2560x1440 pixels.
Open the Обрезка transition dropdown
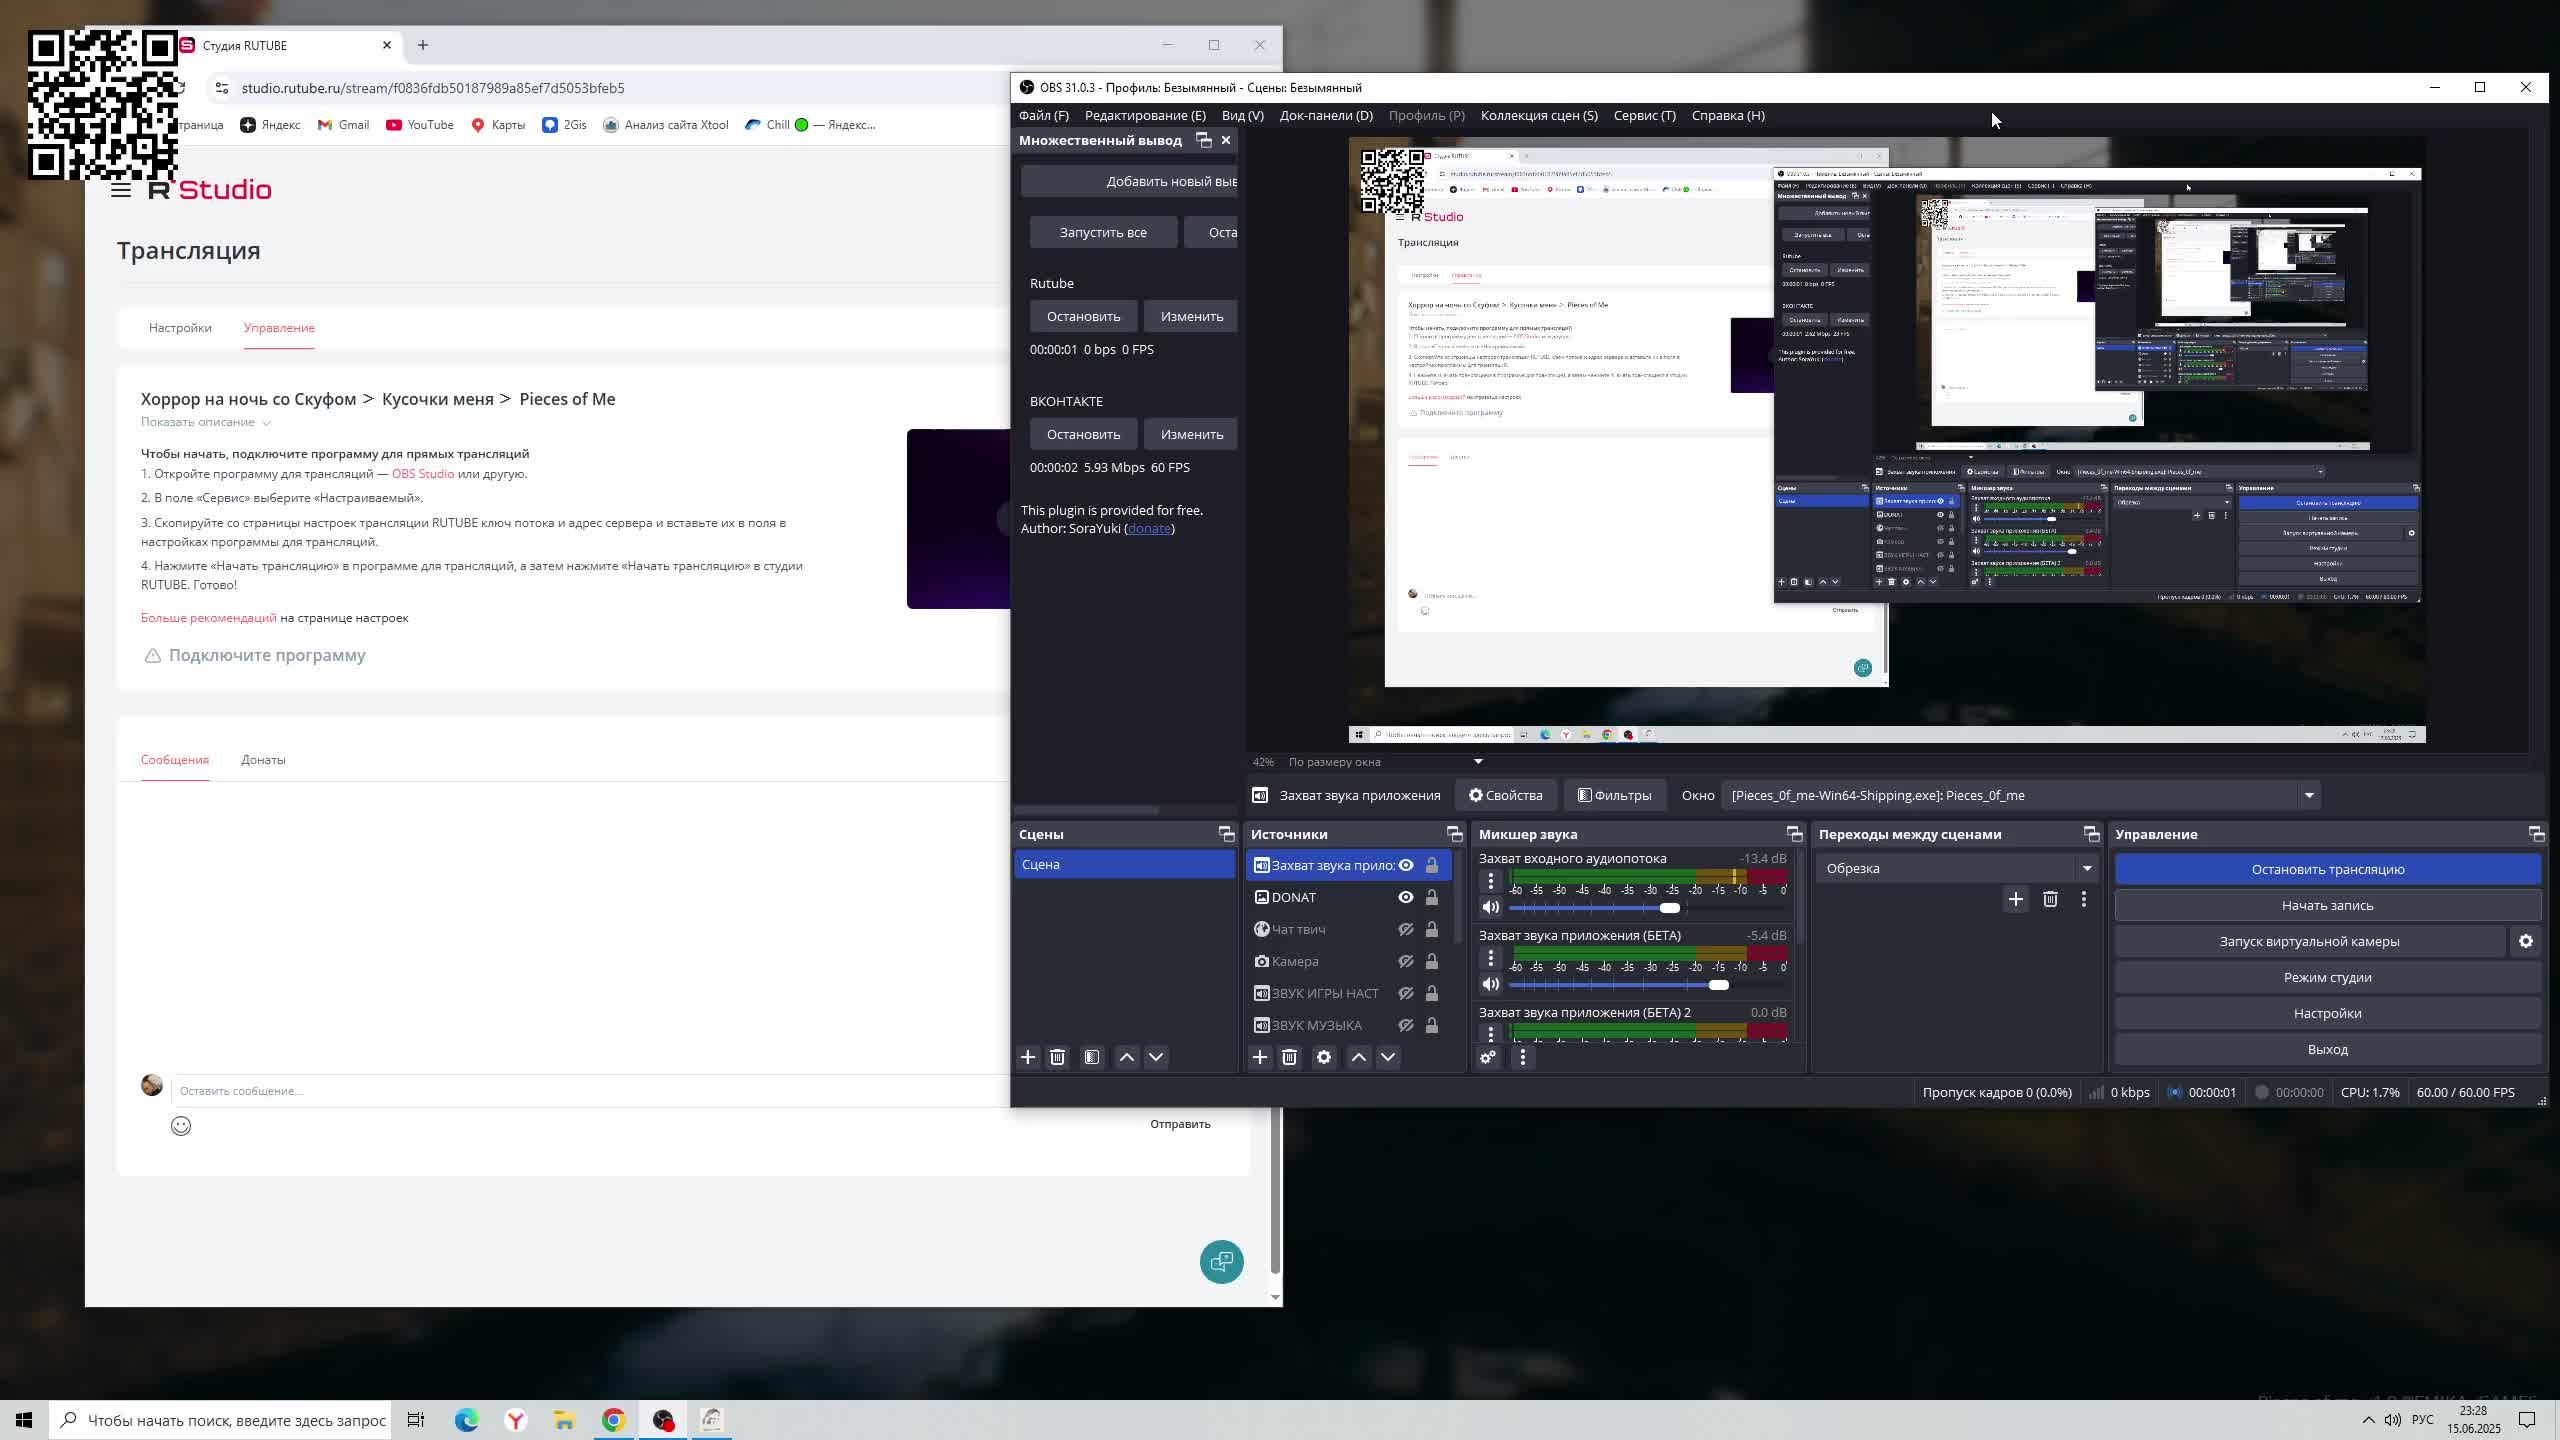[2087, 868]
